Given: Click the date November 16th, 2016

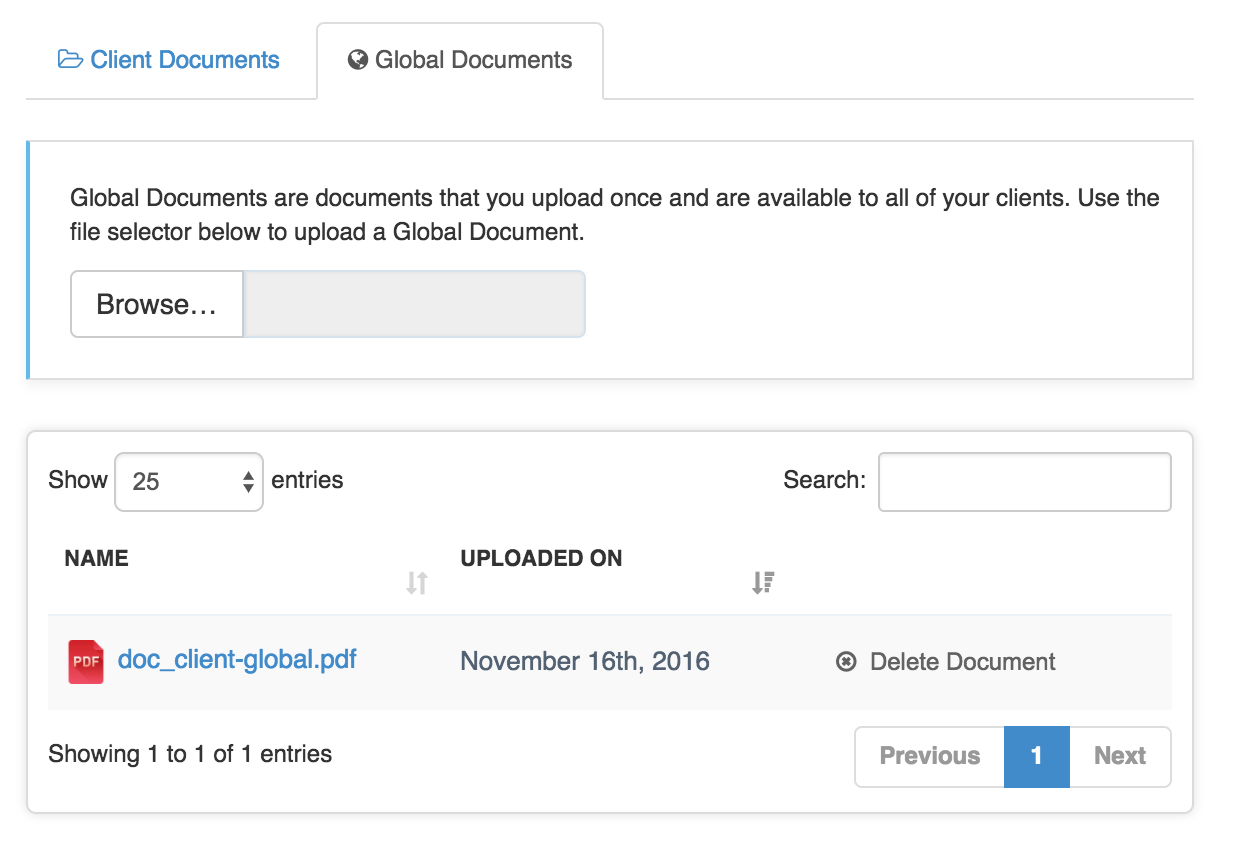Looking at the screenshot, I should (585, 662).
